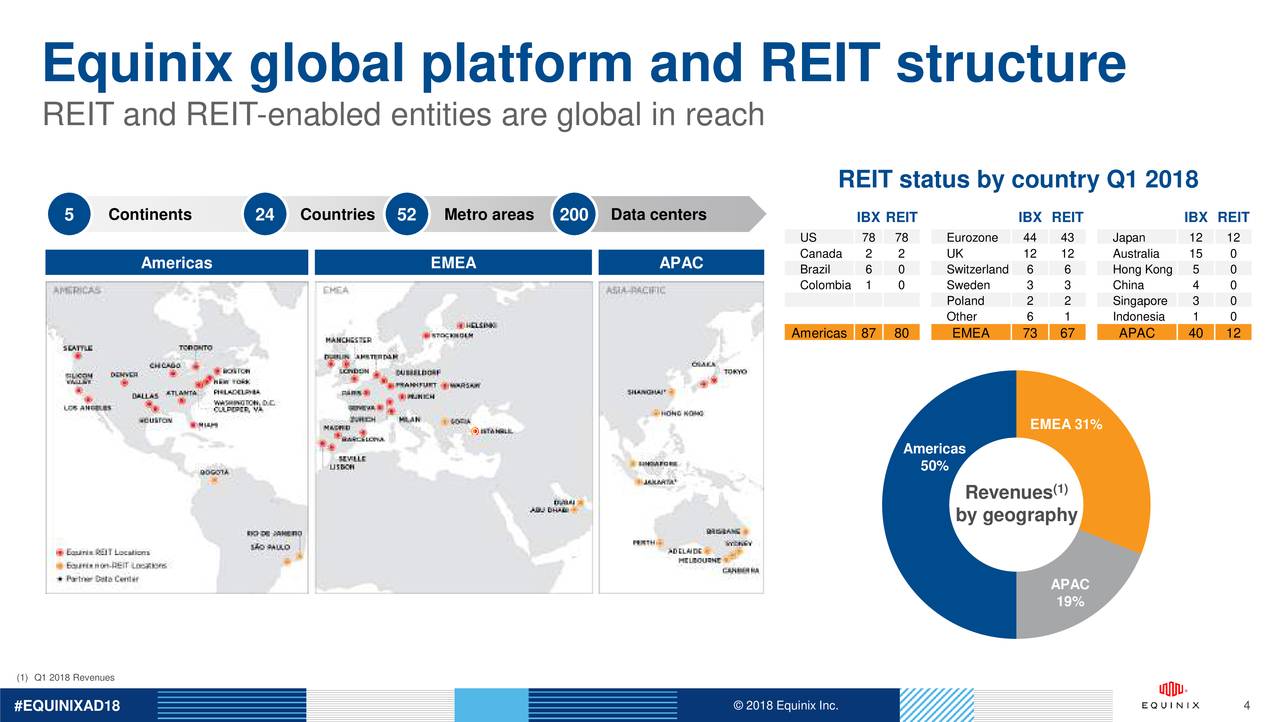Click the Sydney label on APAC map
Image resolution: width=1280 pixels, height=722 pixels.
(737, 543)
